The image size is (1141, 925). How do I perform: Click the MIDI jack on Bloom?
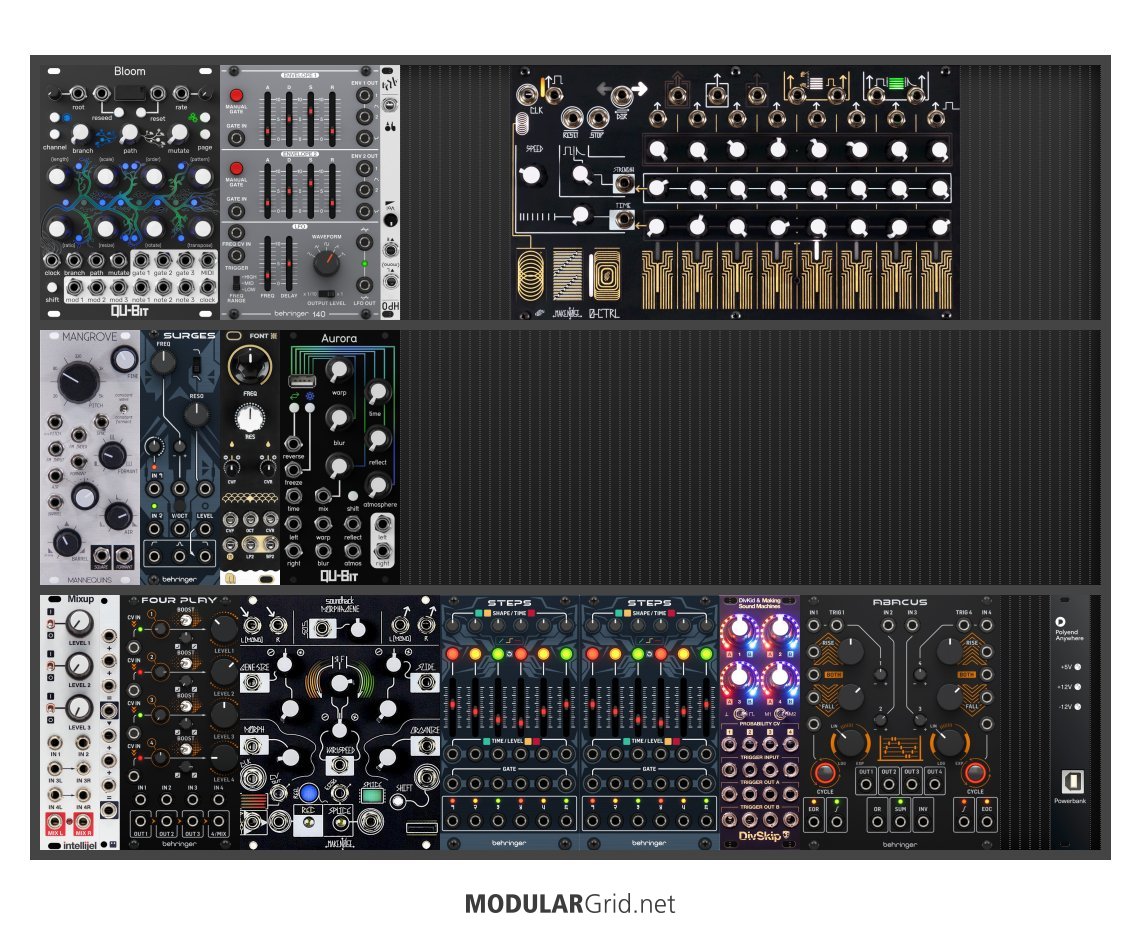click(208, 261)
